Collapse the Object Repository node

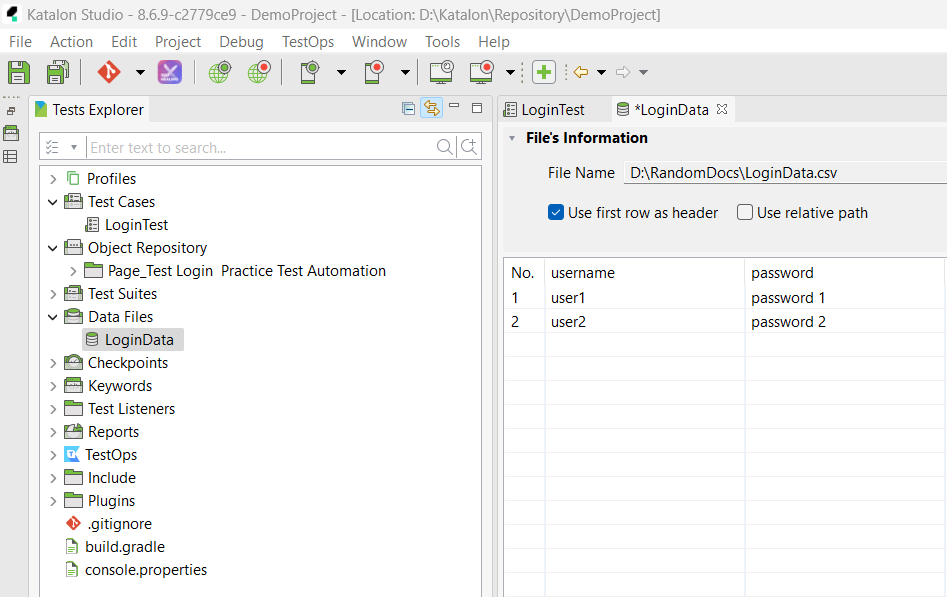click(53, 248)
